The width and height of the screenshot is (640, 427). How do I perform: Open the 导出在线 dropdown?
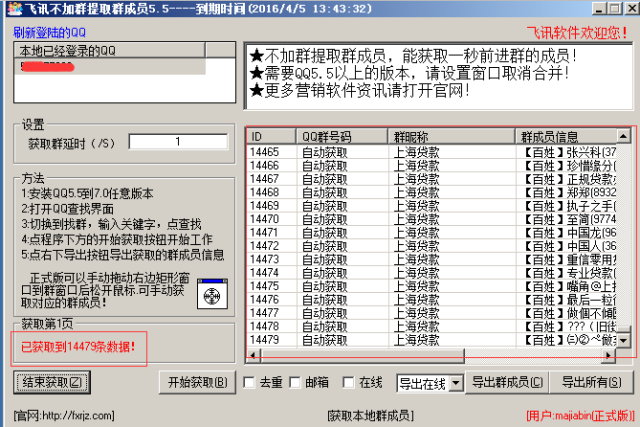456,383
